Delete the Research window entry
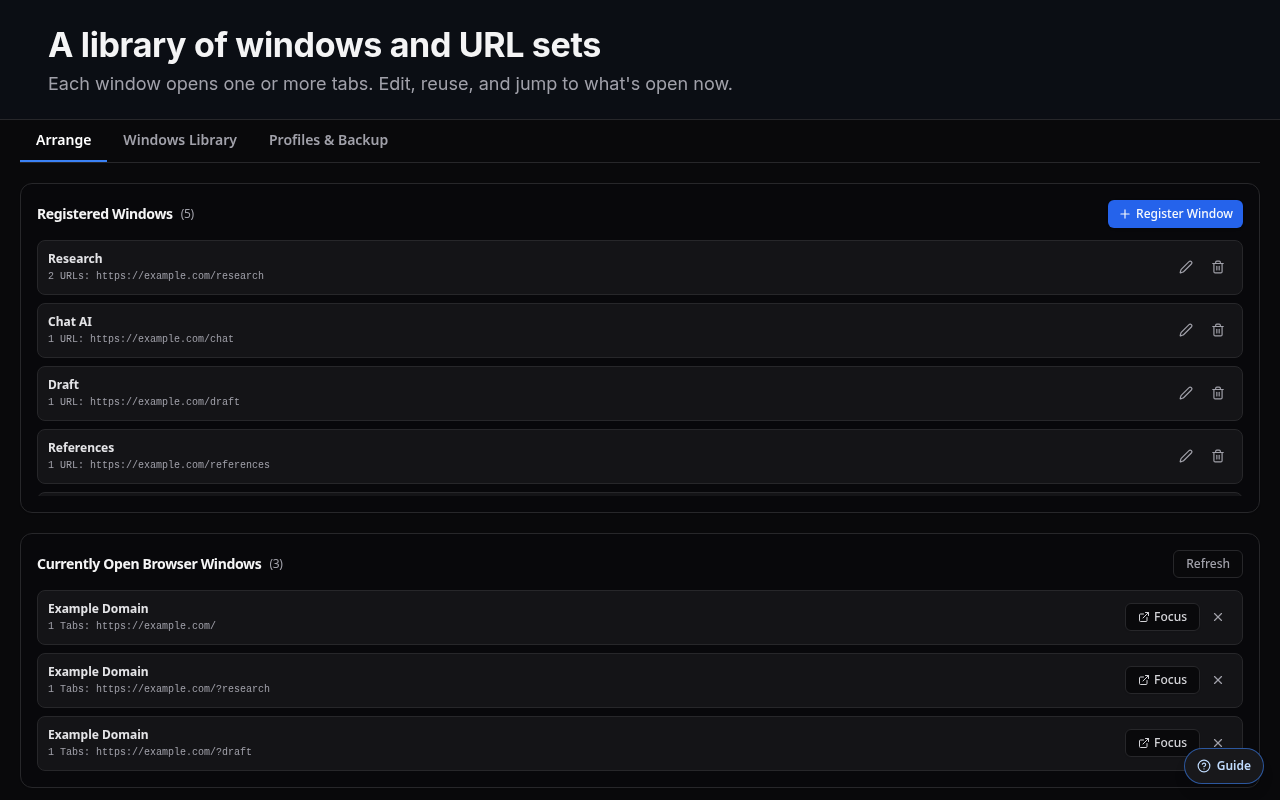Viewport: 1280px width, 800px height. 1218,267
